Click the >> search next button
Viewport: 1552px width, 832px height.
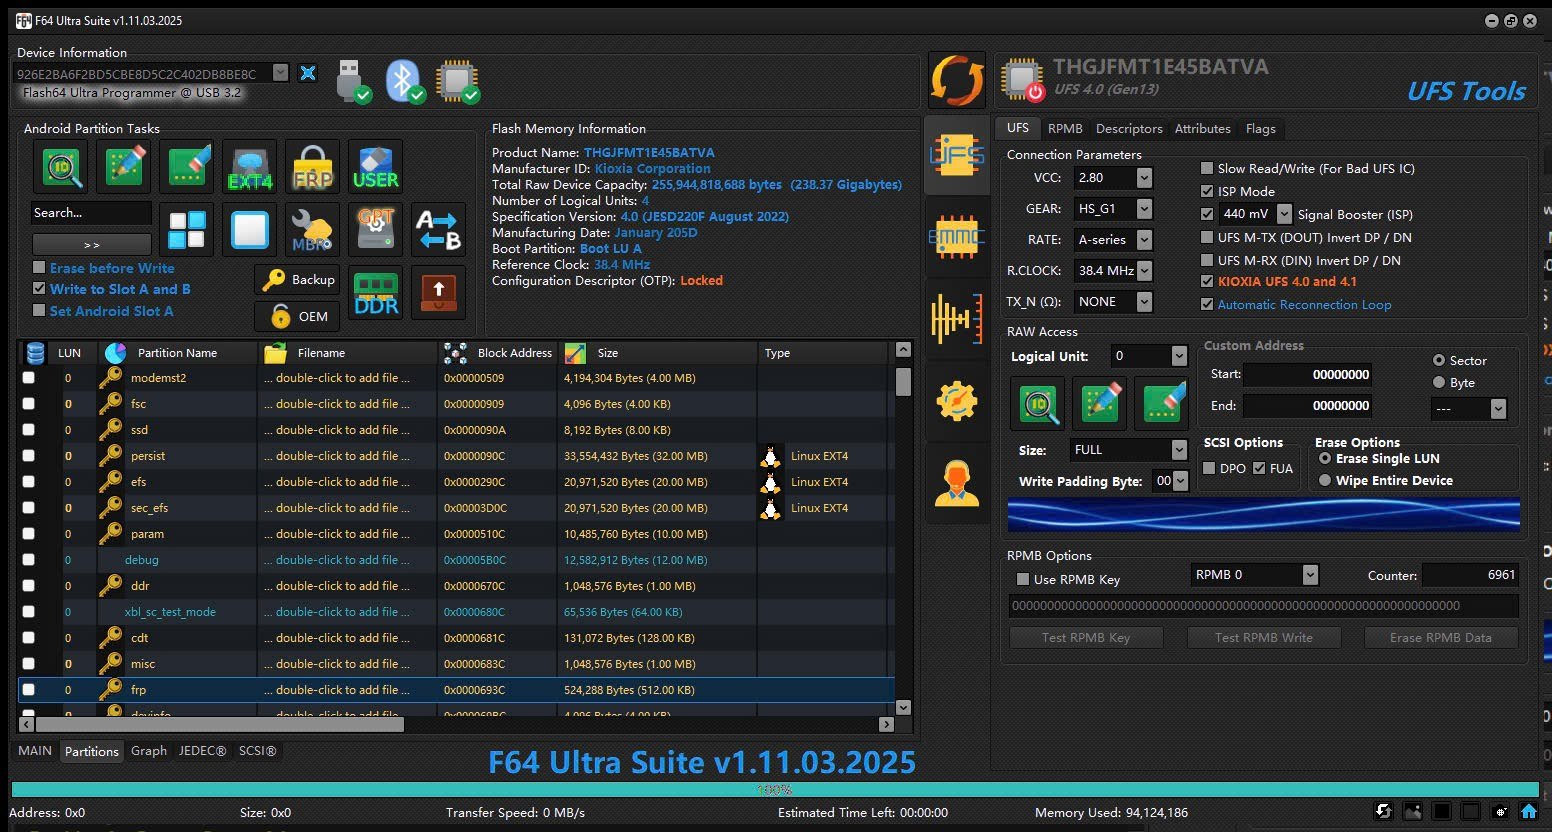[x=91, y=244]
